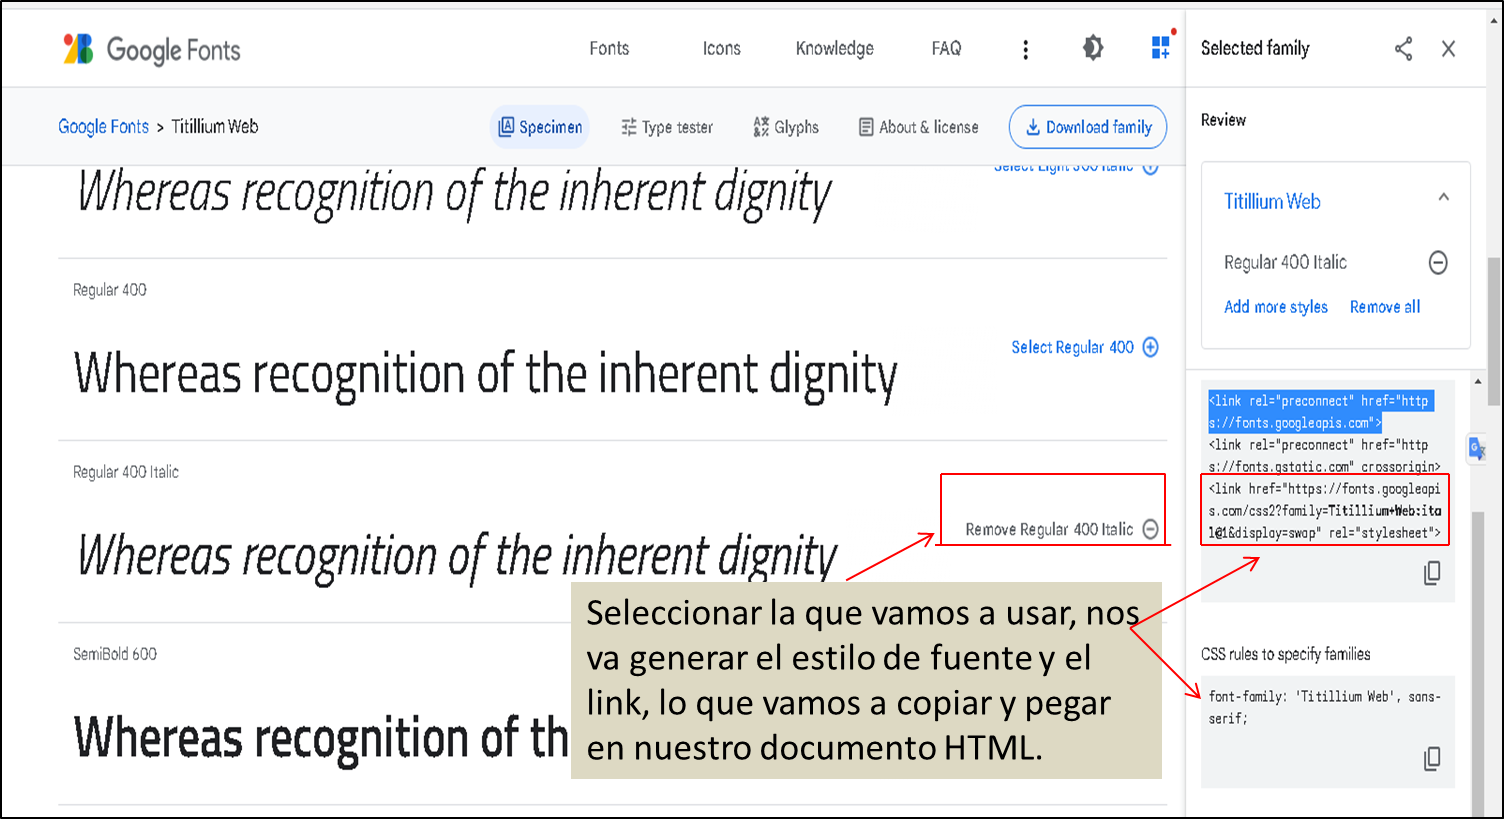The width and height of the screenshot is (1504, 819).
Task: Select the Regular 400 style
Action: click(x=1085, y=347)
